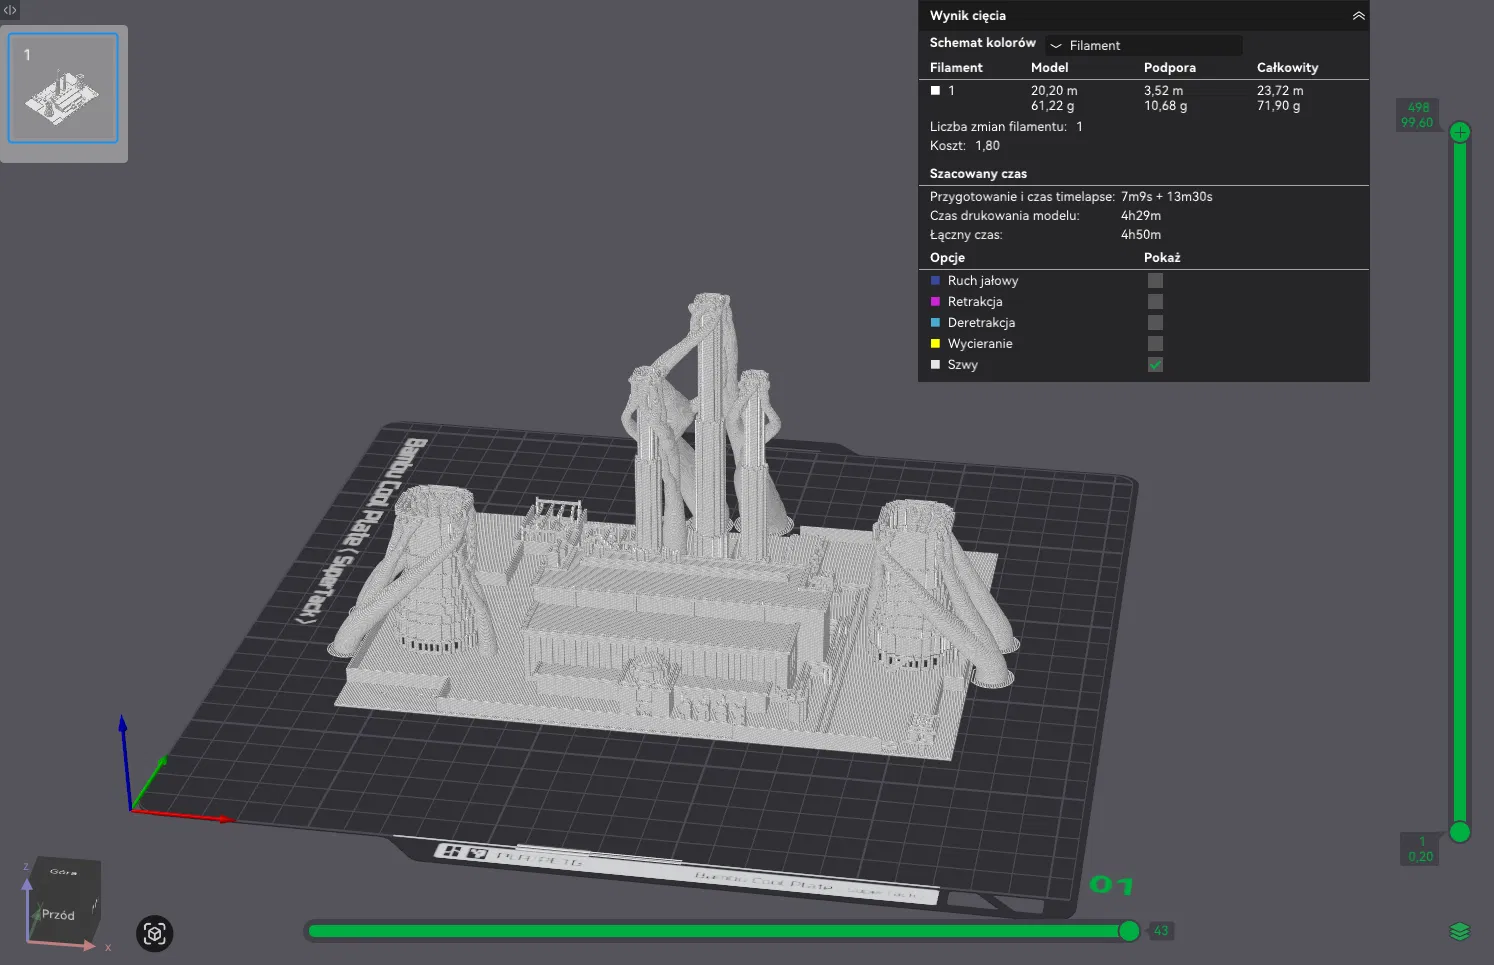The height and width of the screenshot is (965, 1494).
Task: Click the perspective view toggle icon
Action: click(x=155, y=934)
